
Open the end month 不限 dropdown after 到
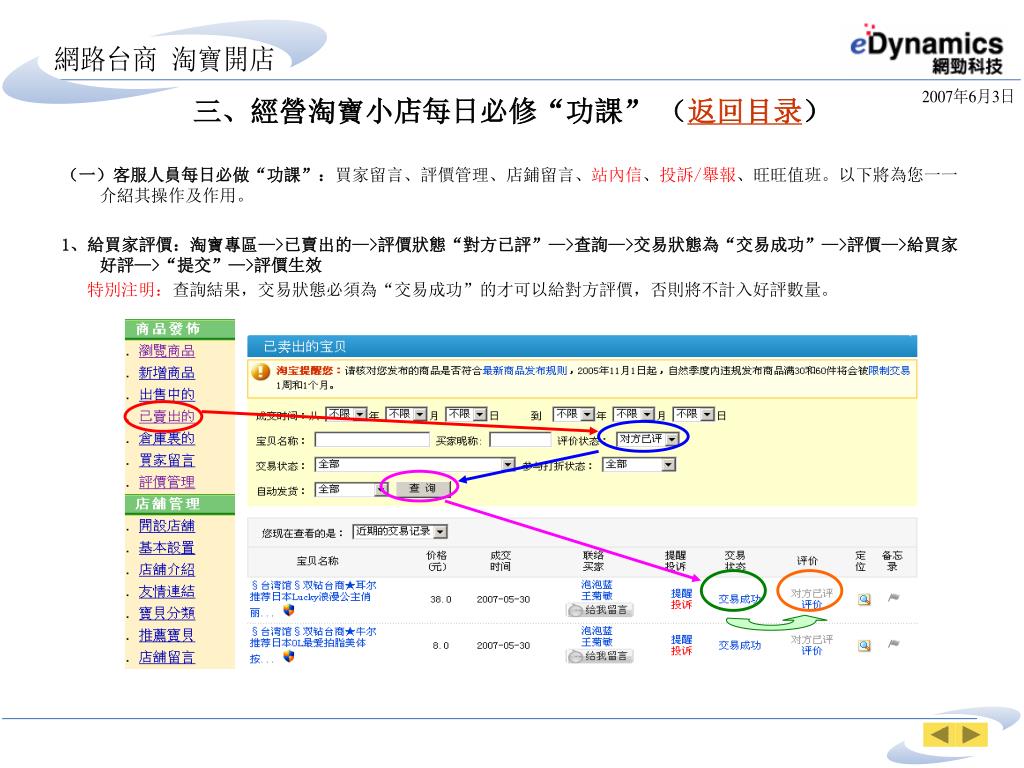click(633, 414)
